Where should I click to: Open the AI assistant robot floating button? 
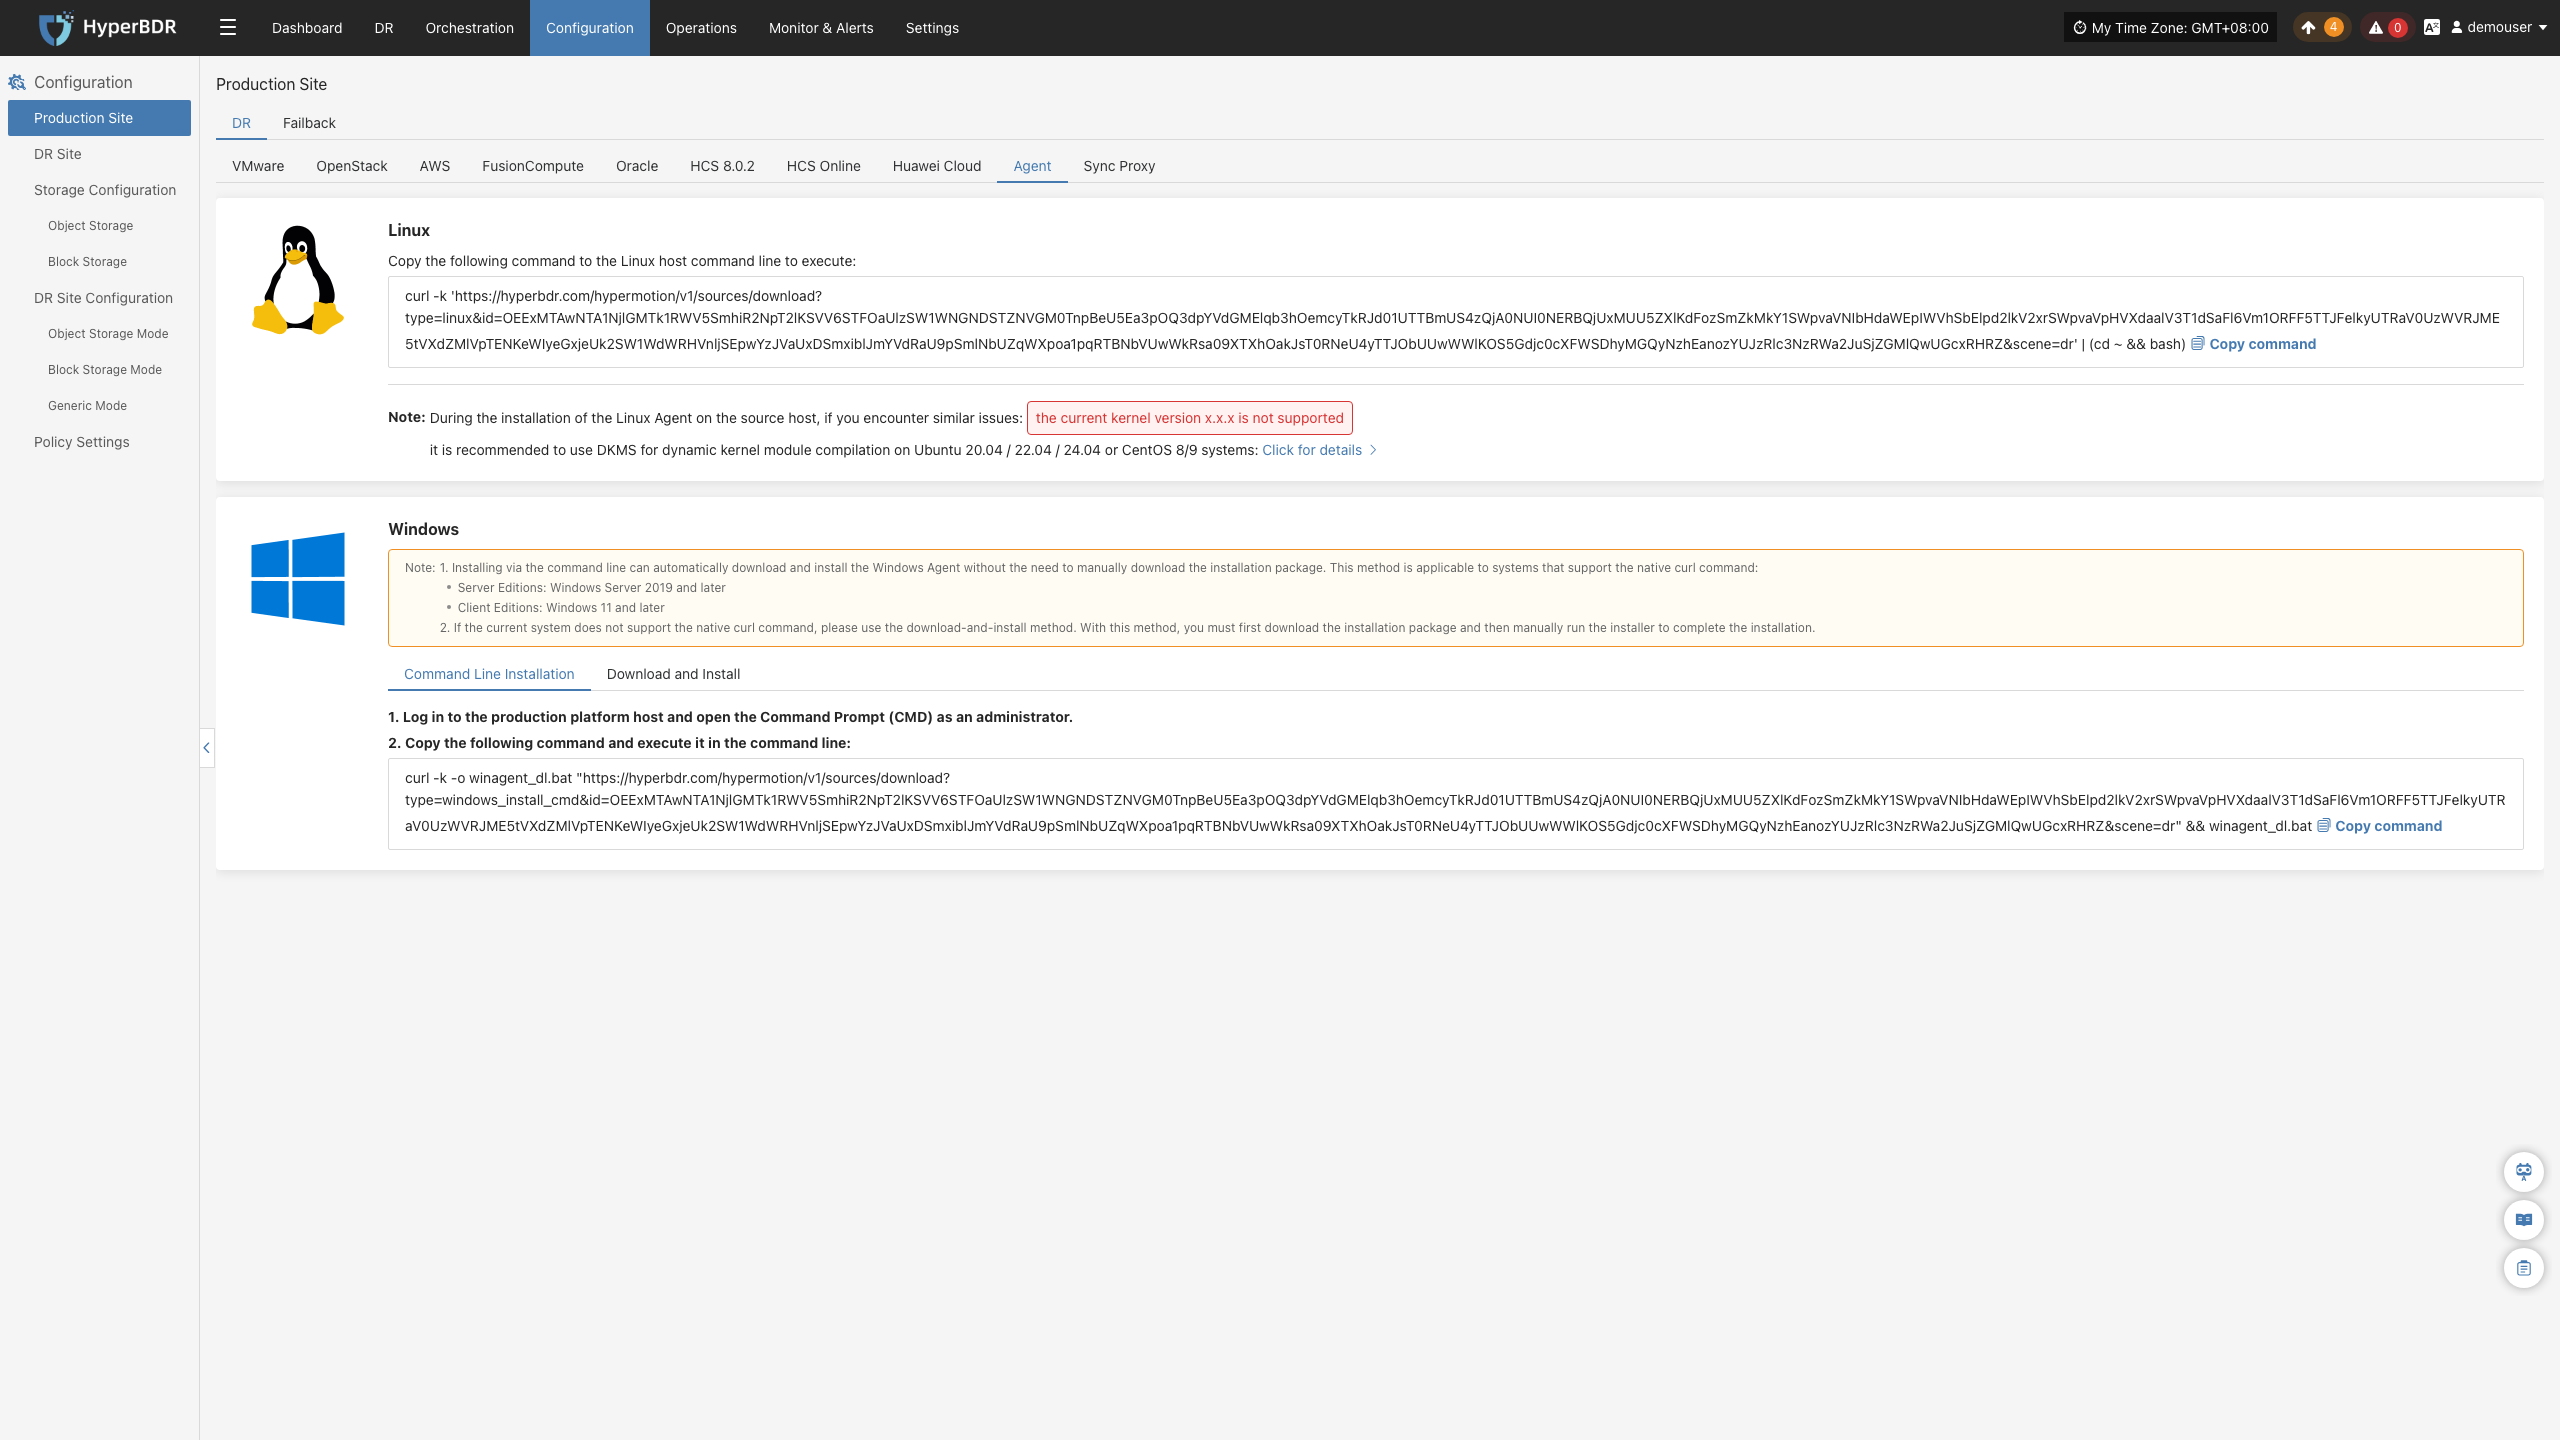point(2524,1171)
